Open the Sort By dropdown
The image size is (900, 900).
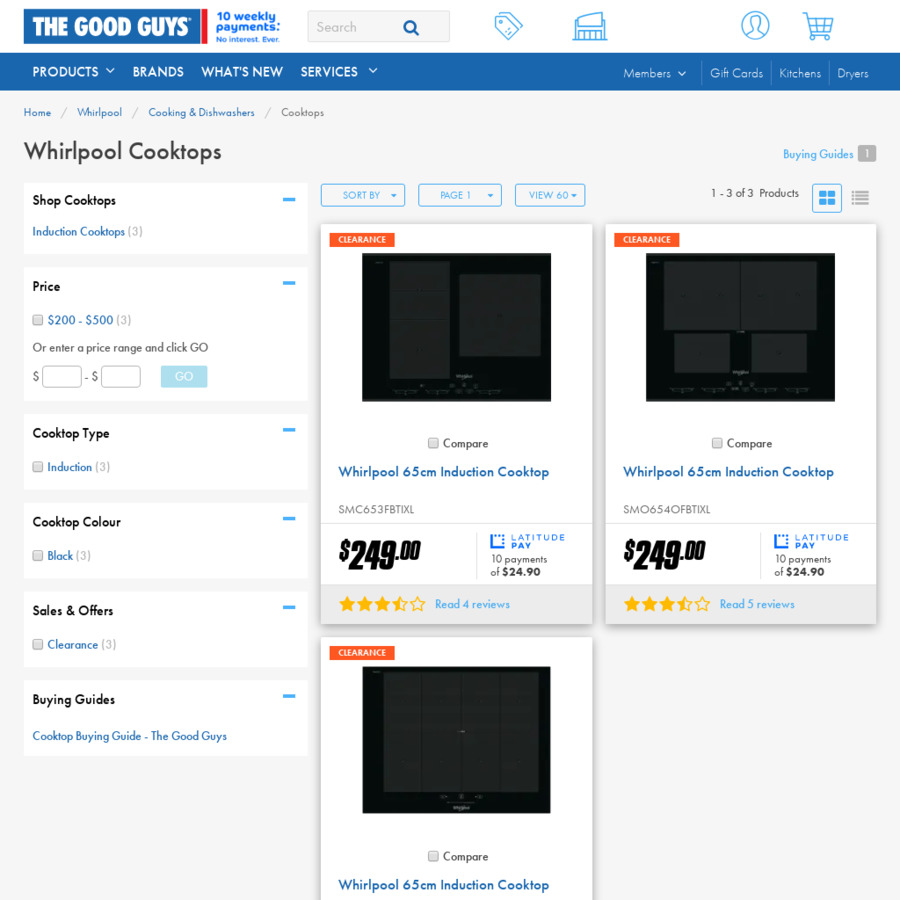(x=363, y=195)
